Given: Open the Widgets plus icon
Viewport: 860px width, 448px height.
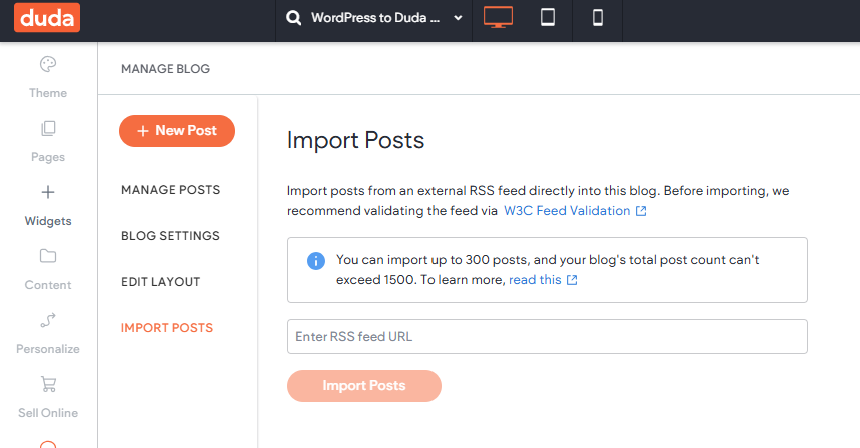Looking at the screenshot, I should tap(48, 192).
